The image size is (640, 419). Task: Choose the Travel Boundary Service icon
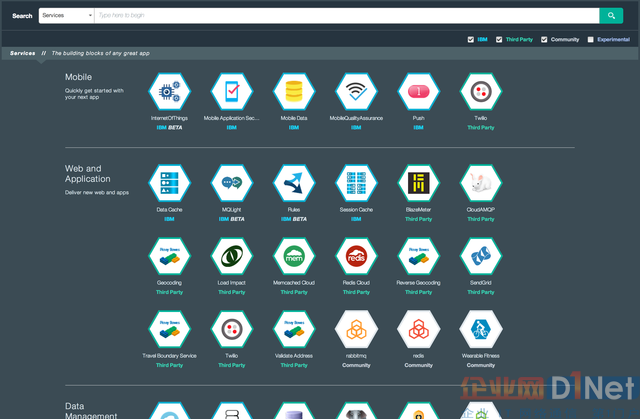pyautogui.click(x=169, y=329)
